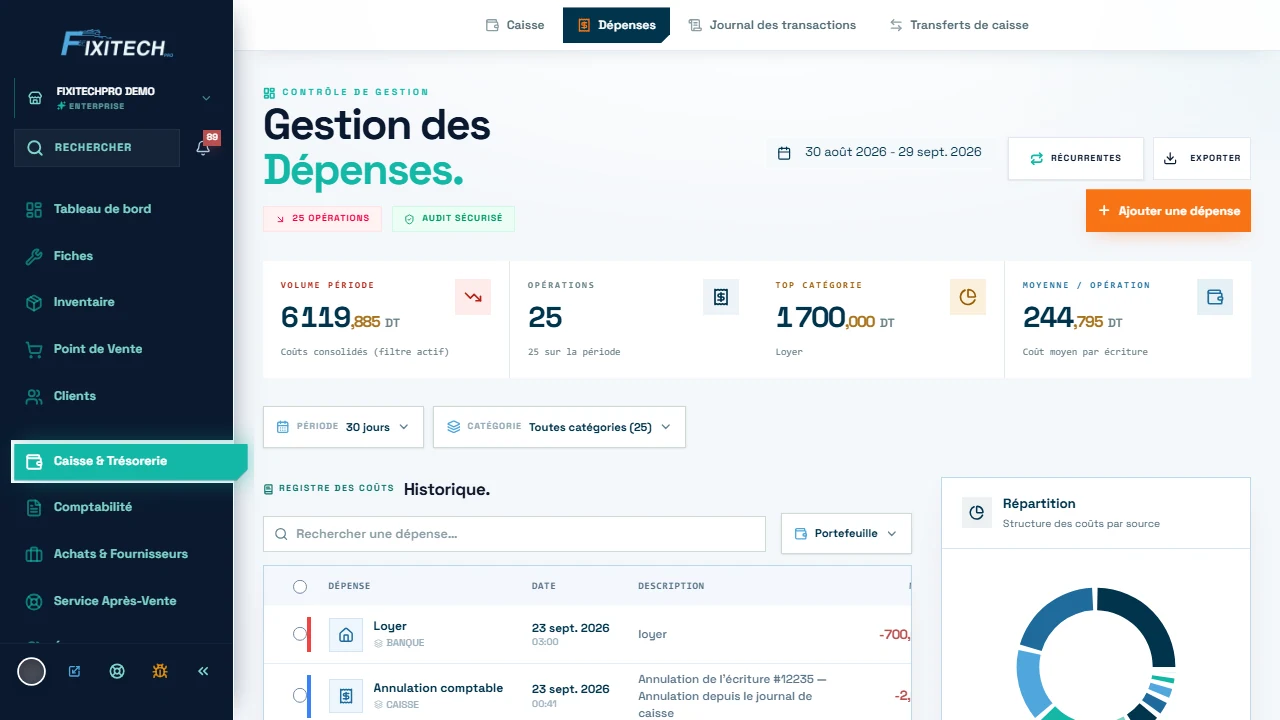Open the lifebuoy support icon in sidebar footer
The width and height of the screenshot is (1280, 720).
tap(117, 671)
